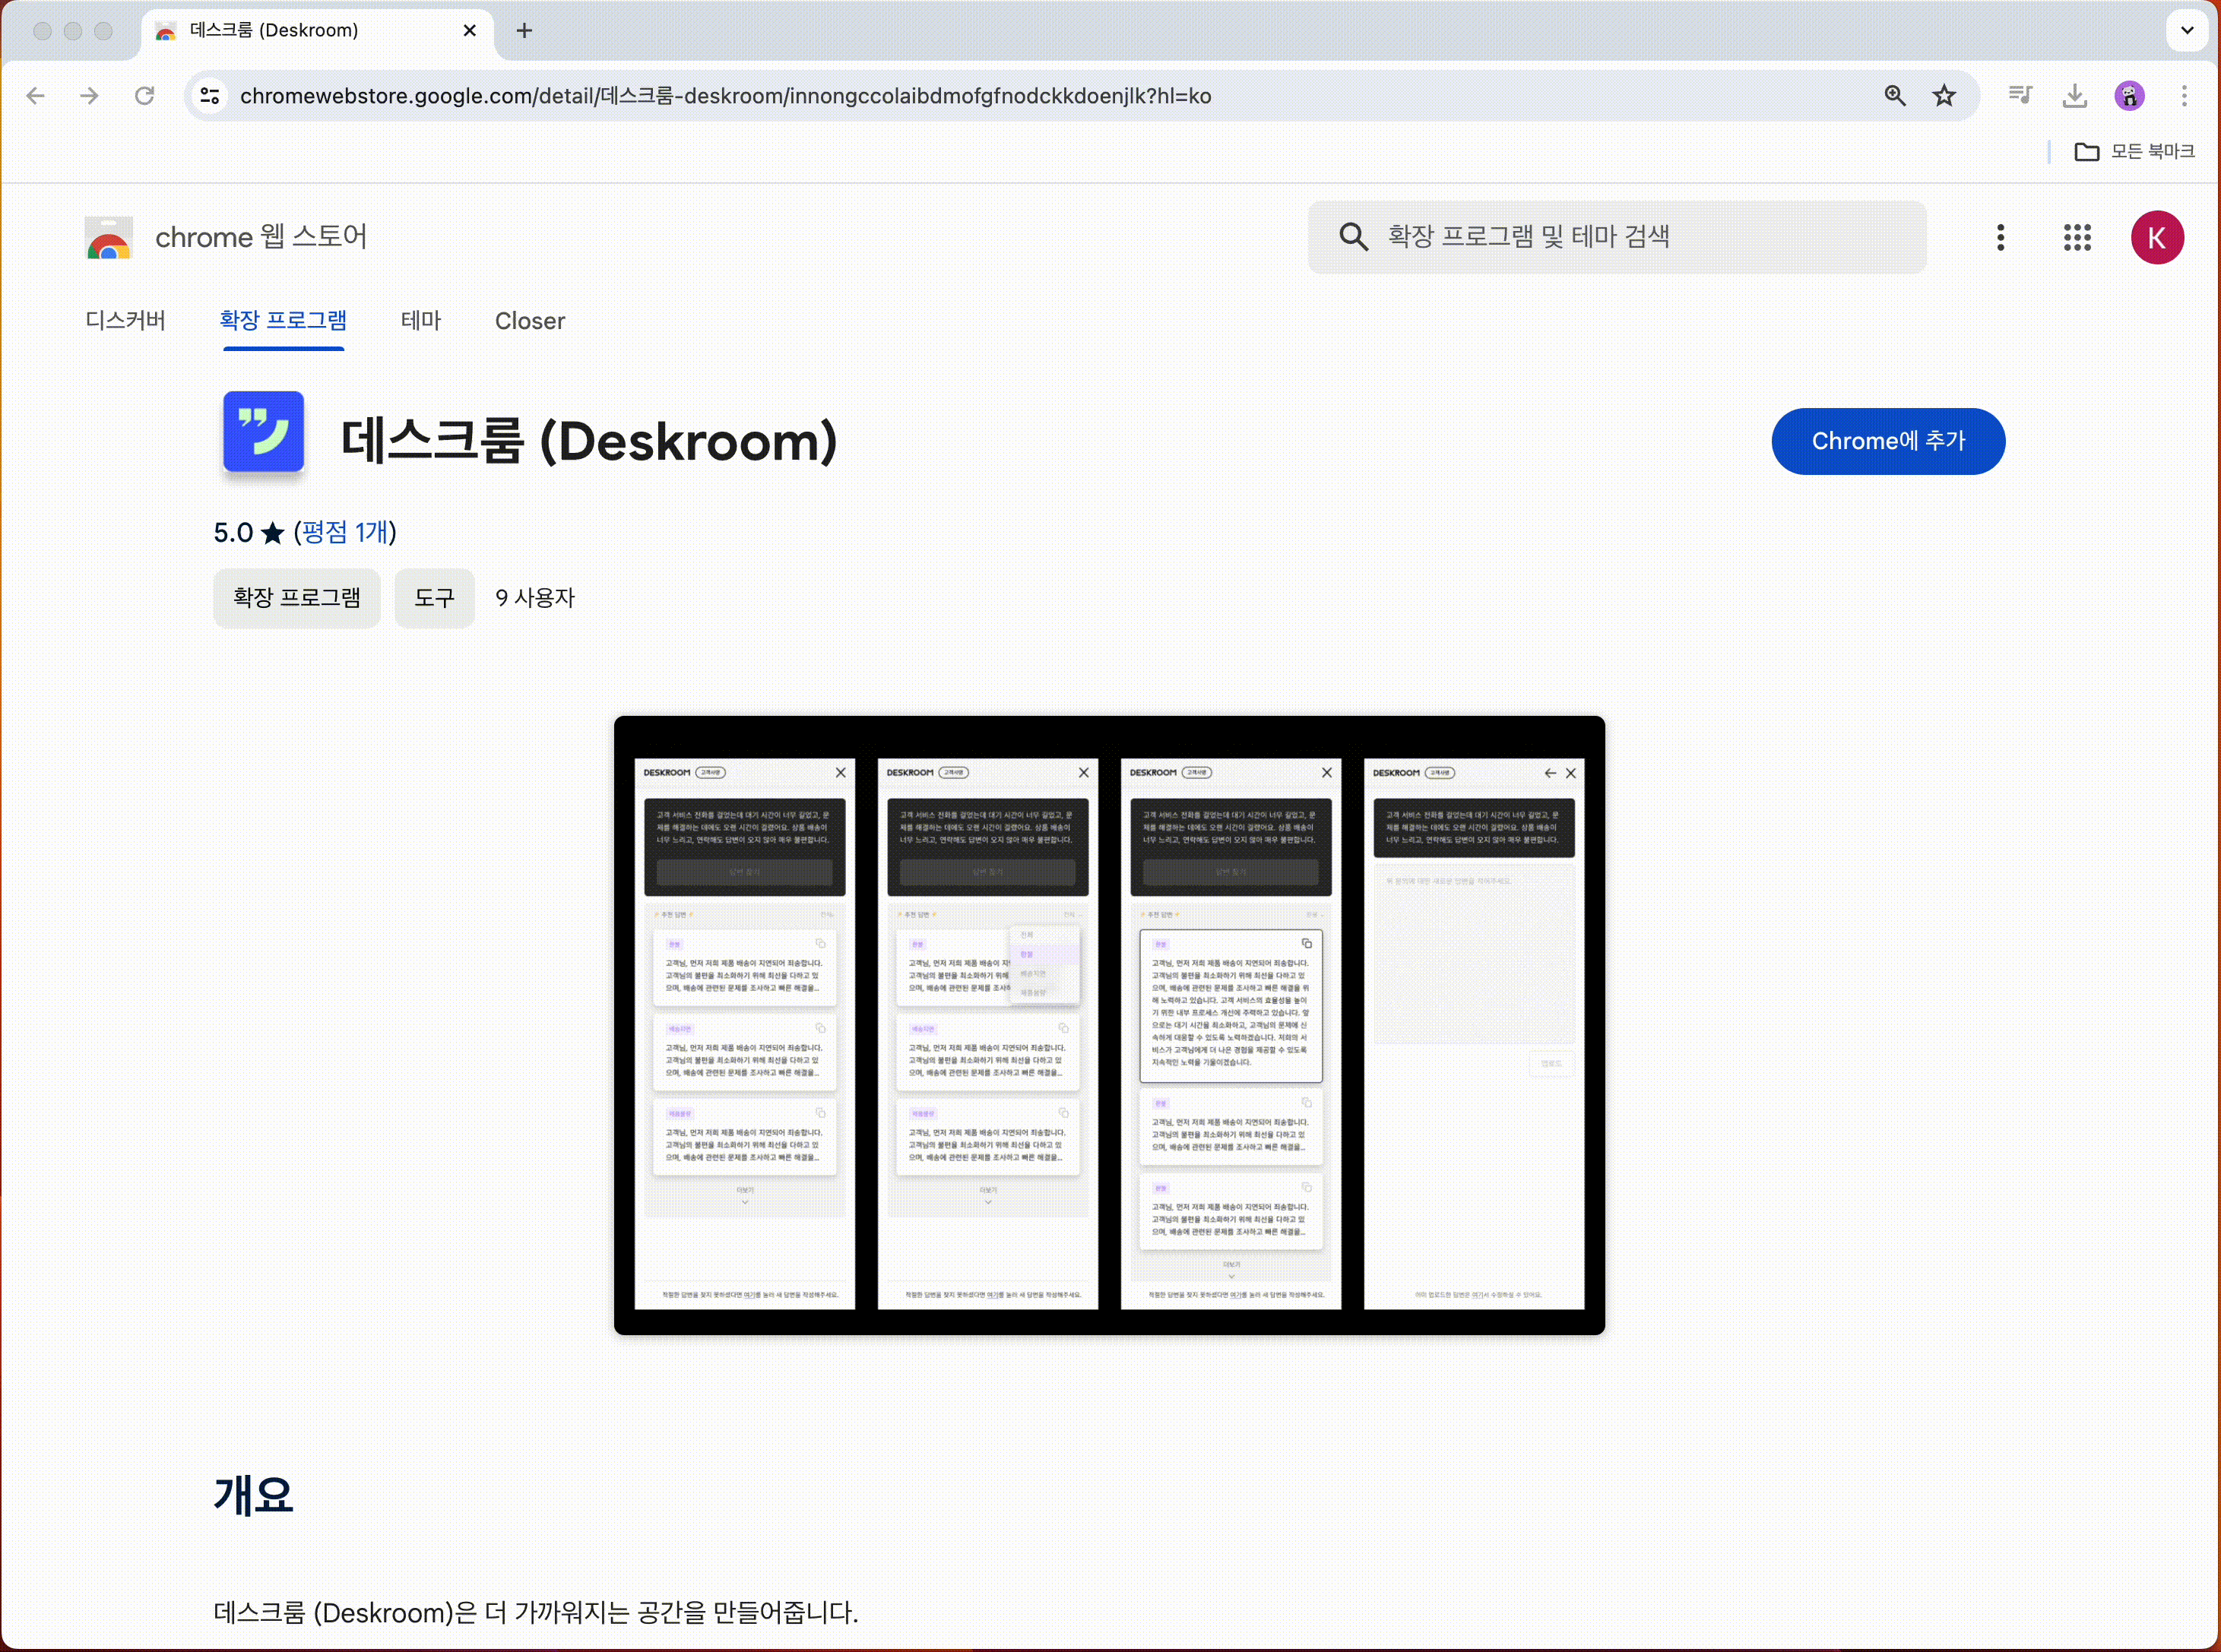The height and width of the screenshot is (1652, 2221).
Task: Open the 모든 북마크 folder
Action: pos(2135,152)
